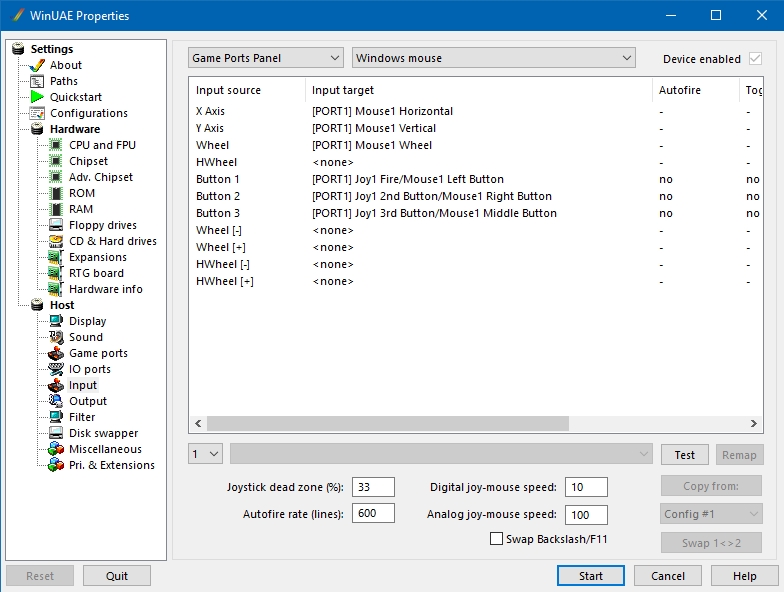Click the Quit button
This screenshot has width=784, height=592.
(x=116, y=576)
